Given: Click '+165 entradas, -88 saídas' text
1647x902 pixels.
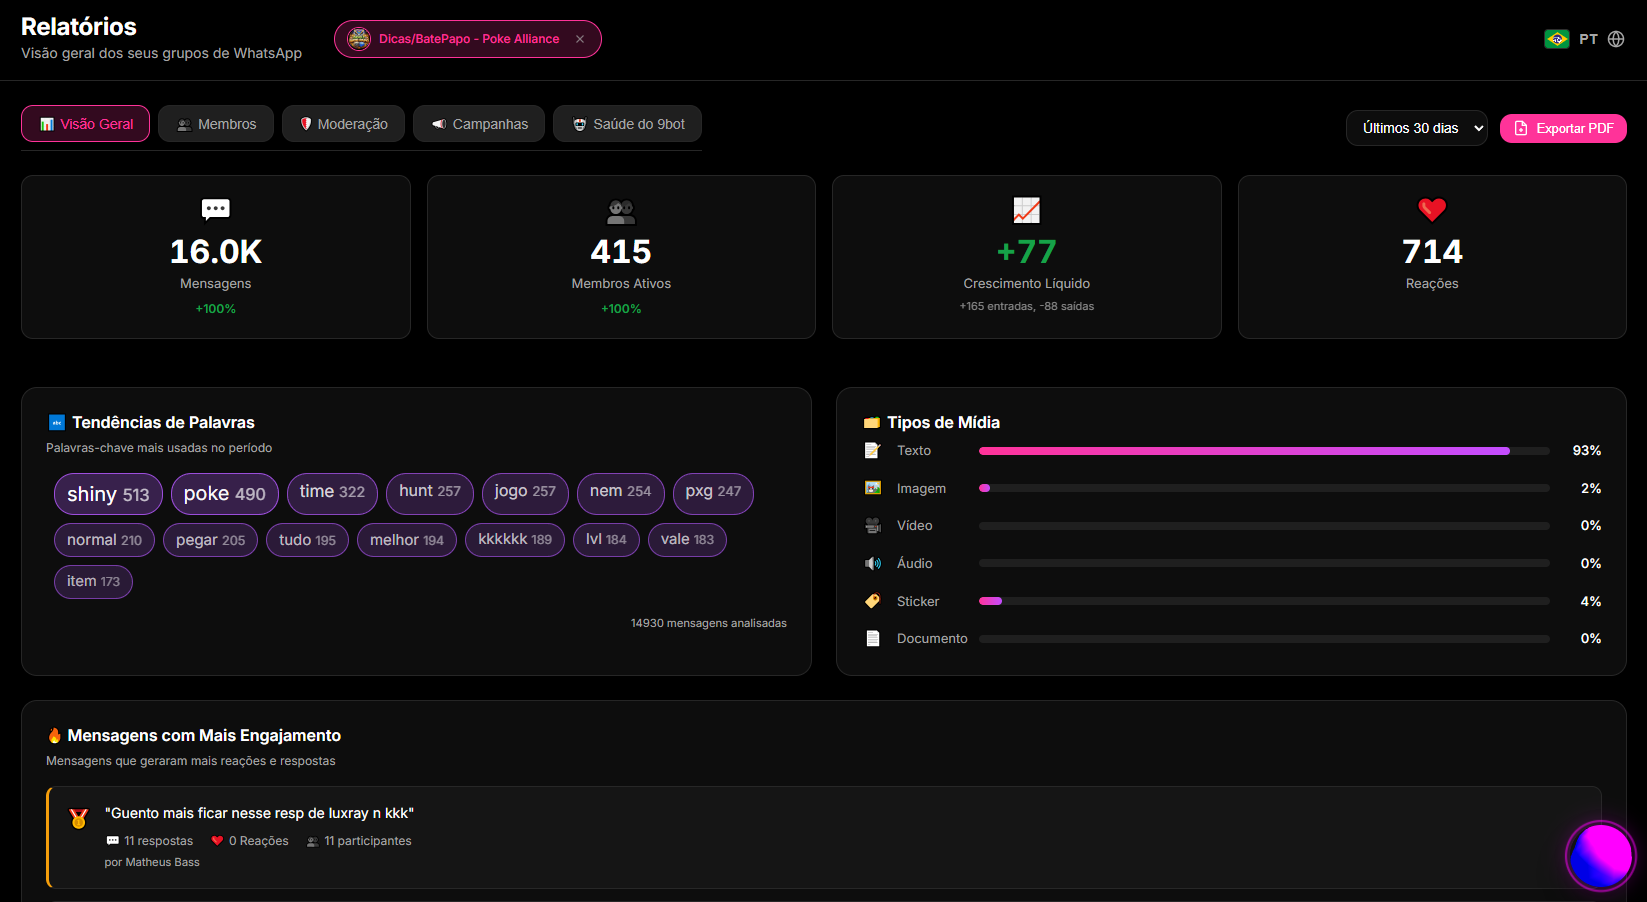Looking at the screenshot, I should click(1027, 306).
